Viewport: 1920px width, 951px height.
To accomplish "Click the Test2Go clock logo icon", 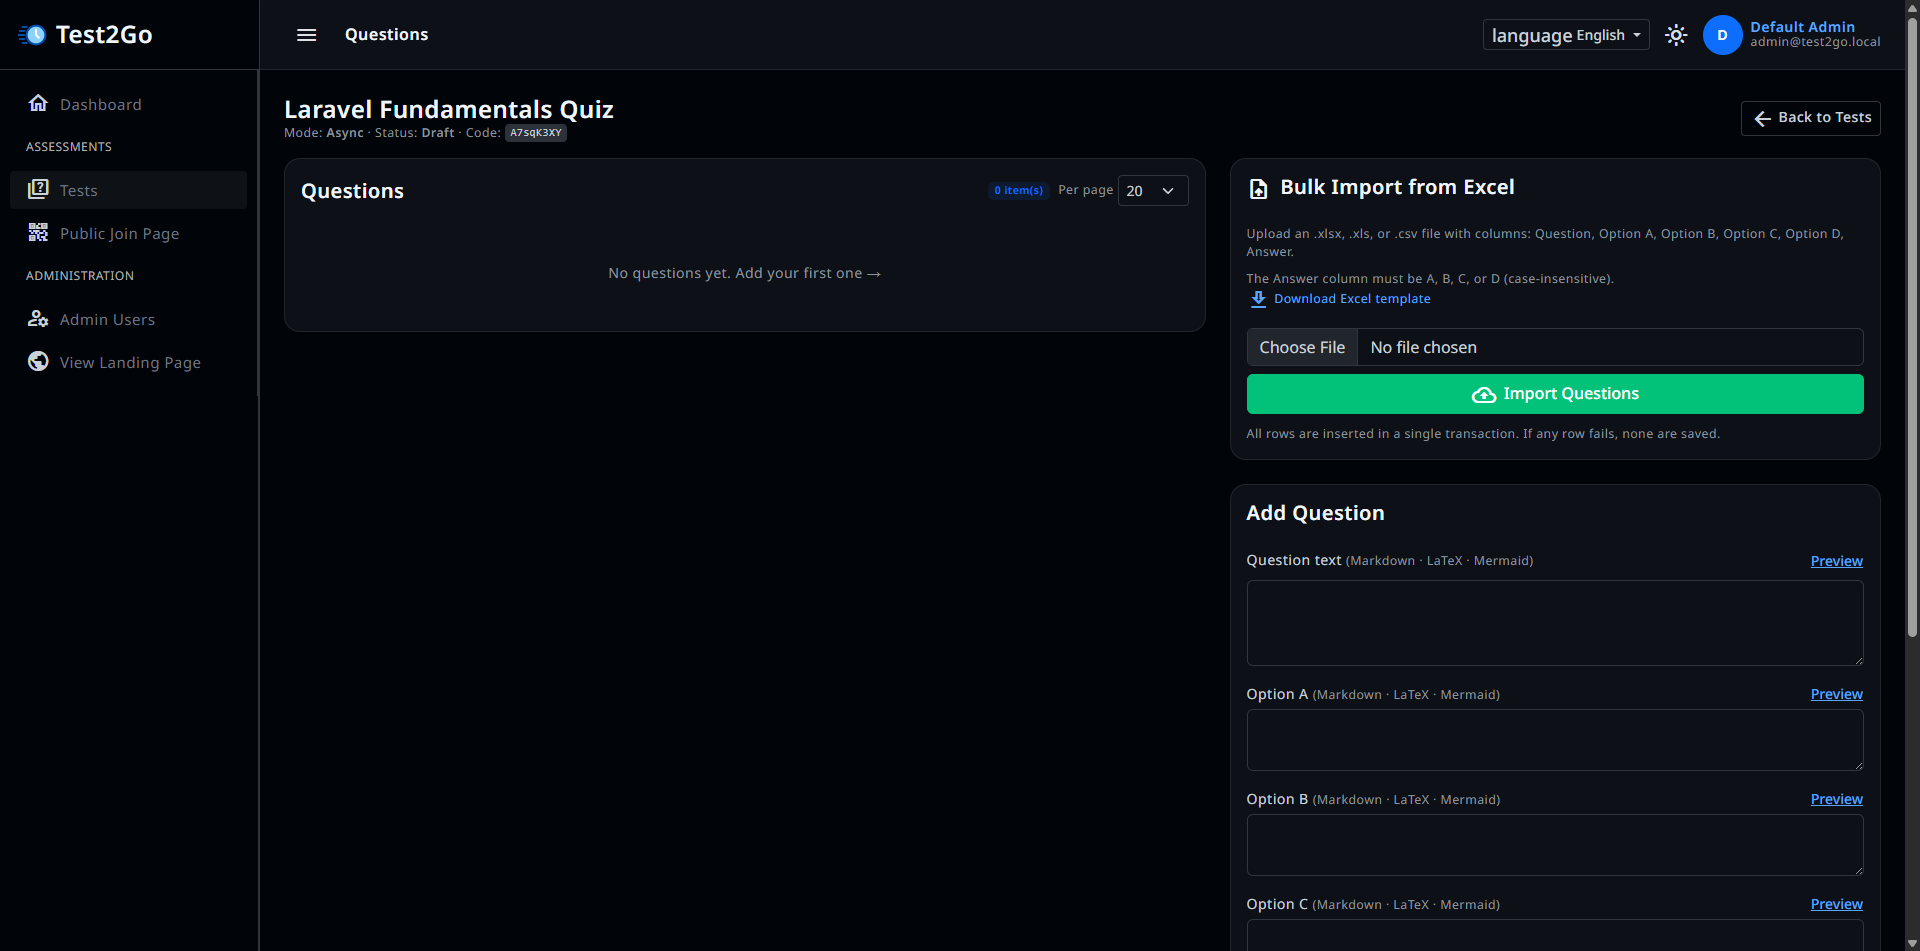I will 32,35.
